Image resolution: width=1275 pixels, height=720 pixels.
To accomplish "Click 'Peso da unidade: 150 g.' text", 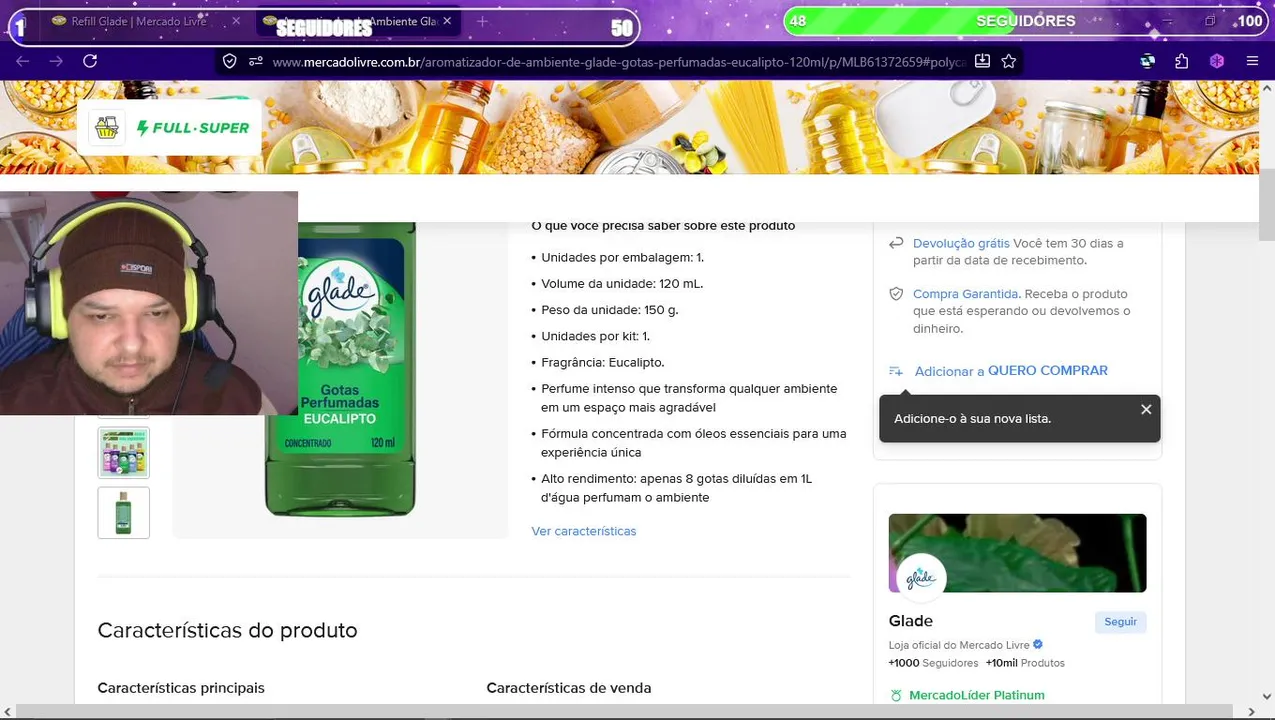I will [610, 310].
